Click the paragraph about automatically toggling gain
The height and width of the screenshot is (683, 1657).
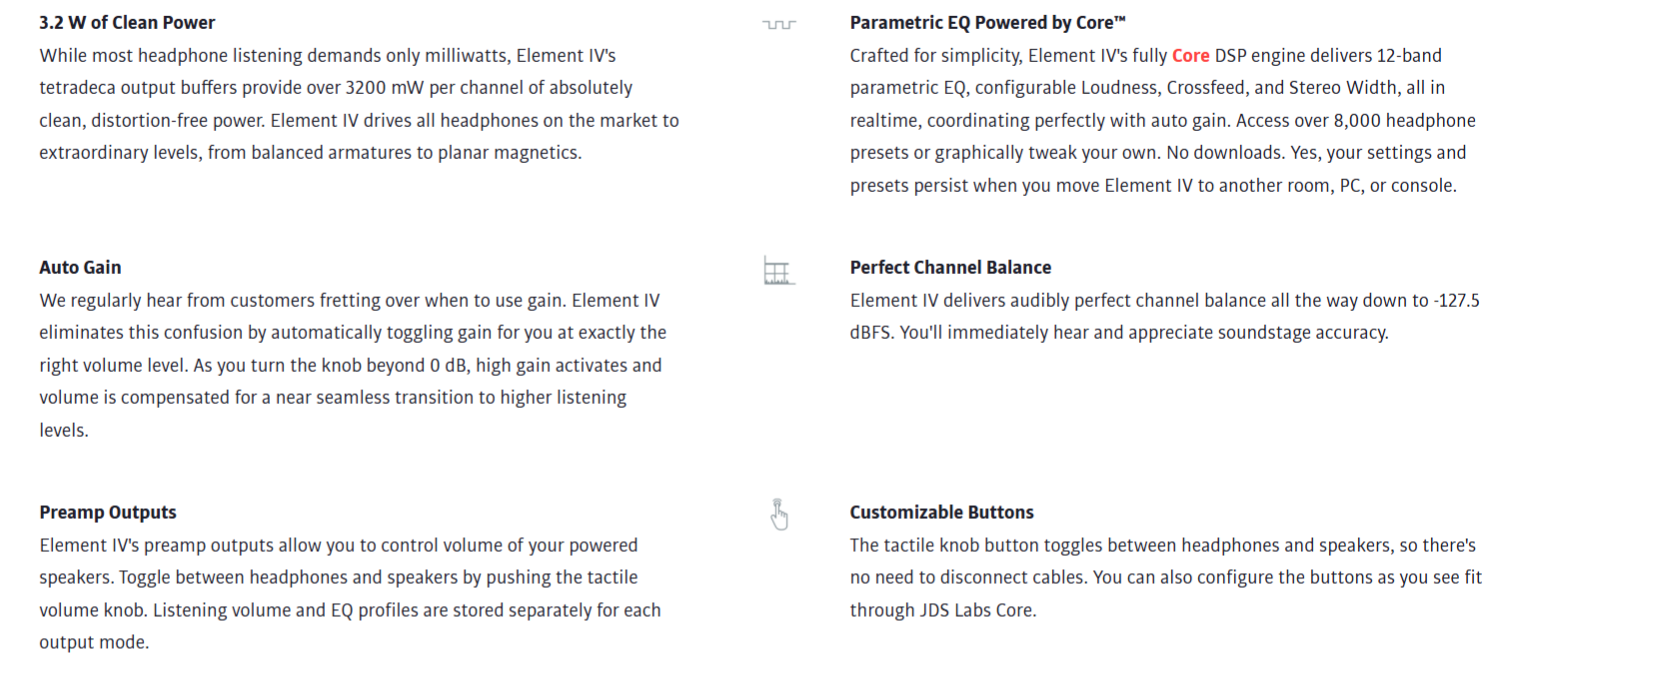pos(352,365)
